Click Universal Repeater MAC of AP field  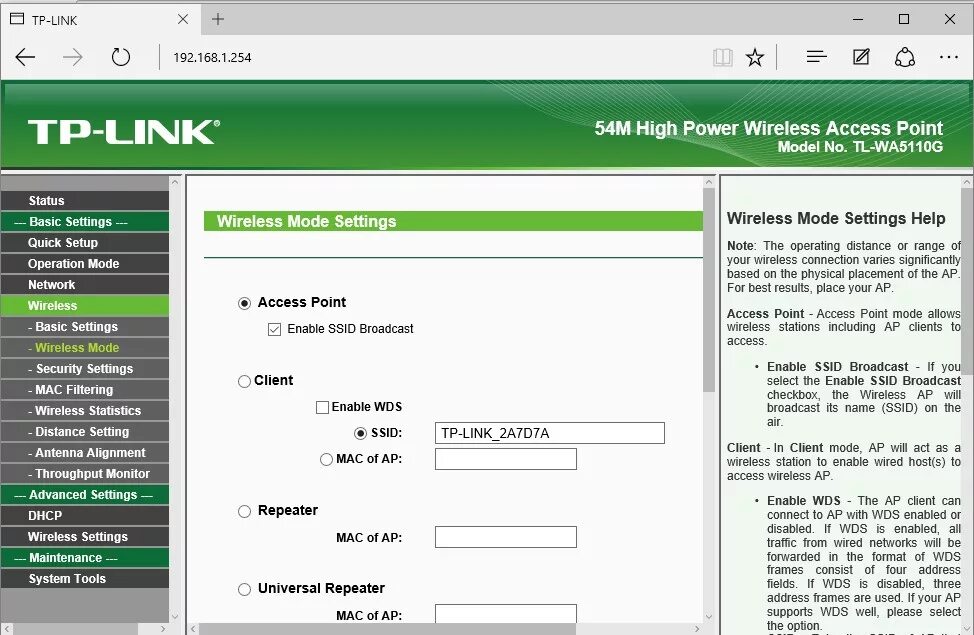506,614
